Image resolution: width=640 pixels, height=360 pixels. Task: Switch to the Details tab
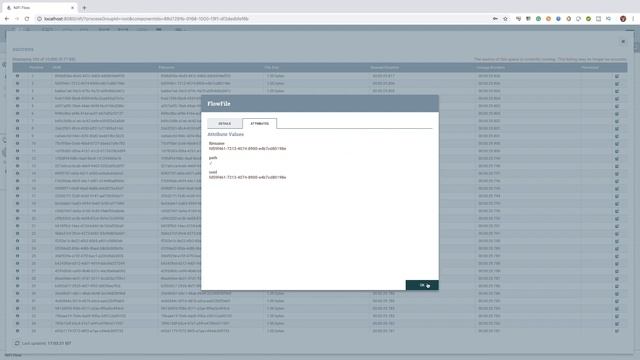(x=224, y=123)
